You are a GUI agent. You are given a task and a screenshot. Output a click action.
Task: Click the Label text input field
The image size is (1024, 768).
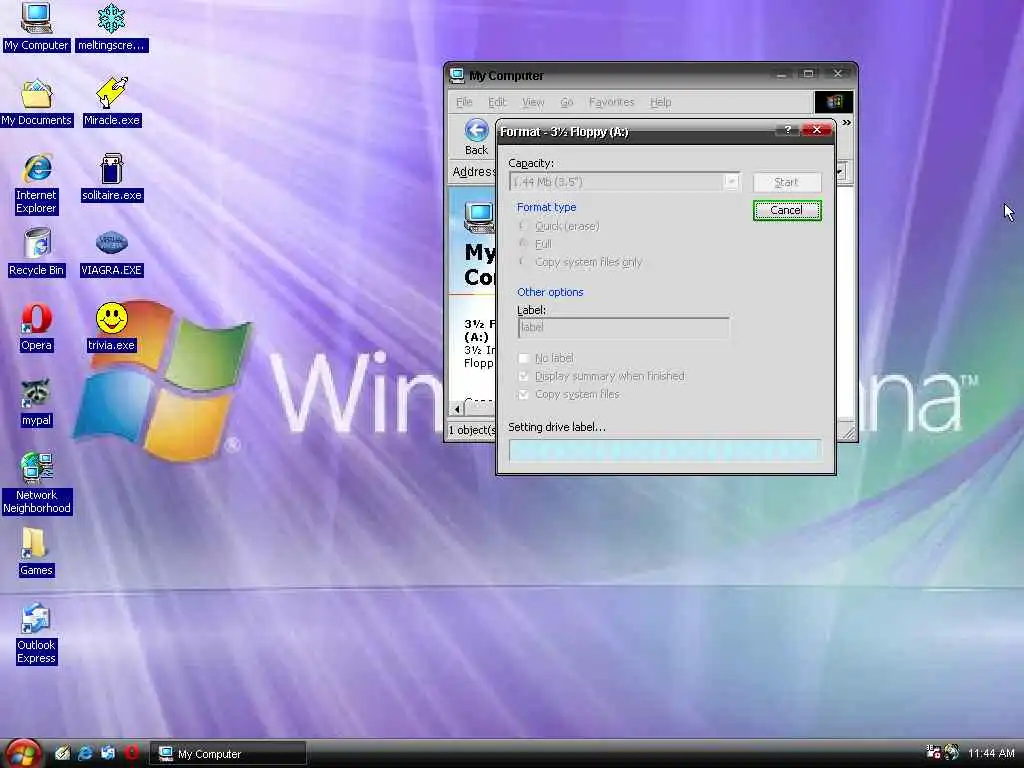click(x=624, y=327)
